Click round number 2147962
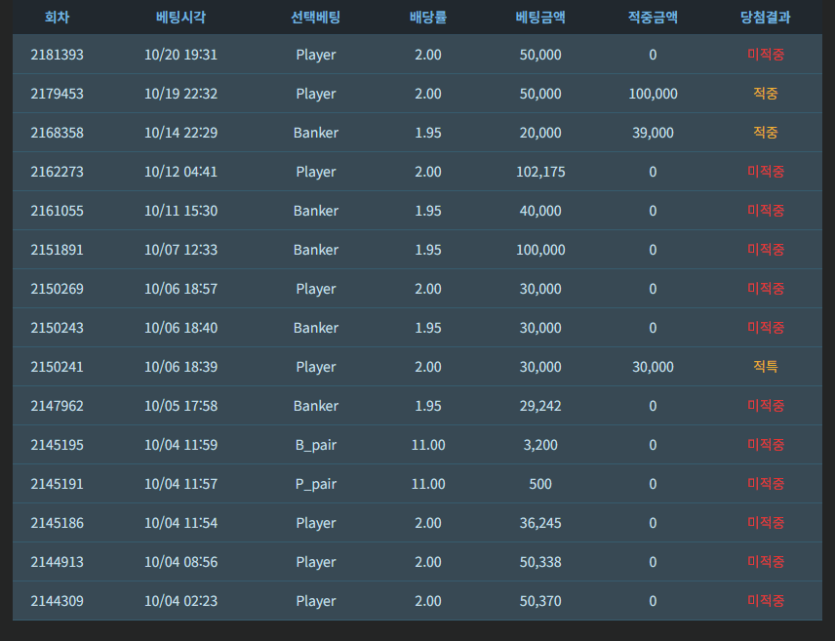 (57, 406)
